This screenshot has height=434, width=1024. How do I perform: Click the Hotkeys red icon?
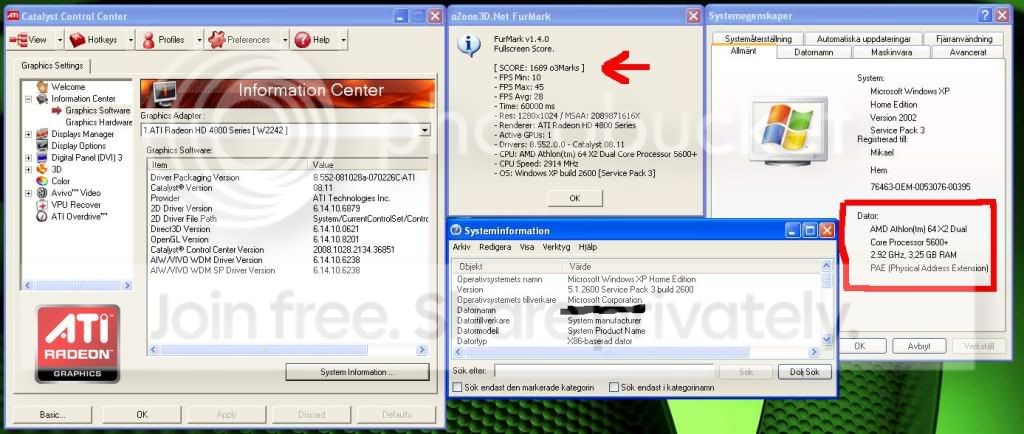coord(78,40)
